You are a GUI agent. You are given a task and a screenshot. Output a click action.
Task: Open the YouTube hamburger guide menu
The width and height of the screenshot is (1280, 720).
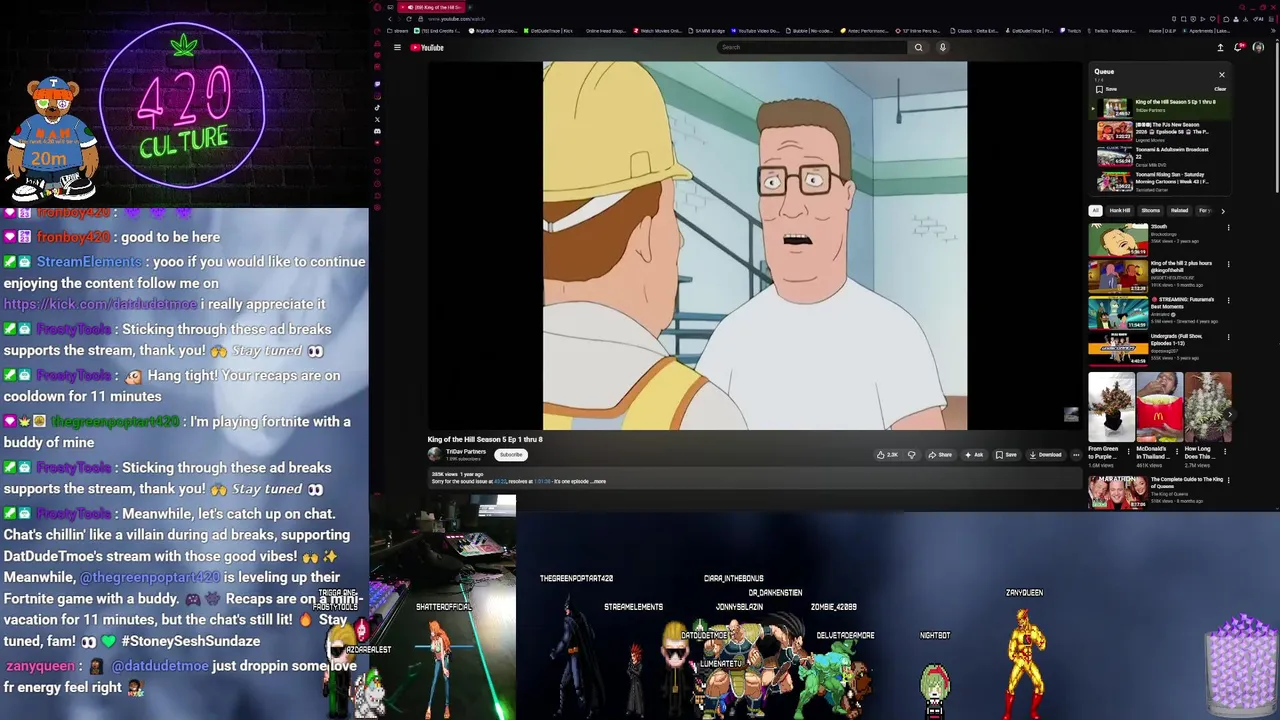click(397, 47)
